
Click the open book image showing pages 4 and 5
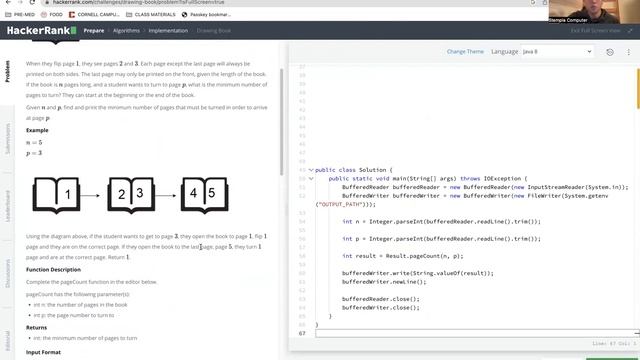204,195
